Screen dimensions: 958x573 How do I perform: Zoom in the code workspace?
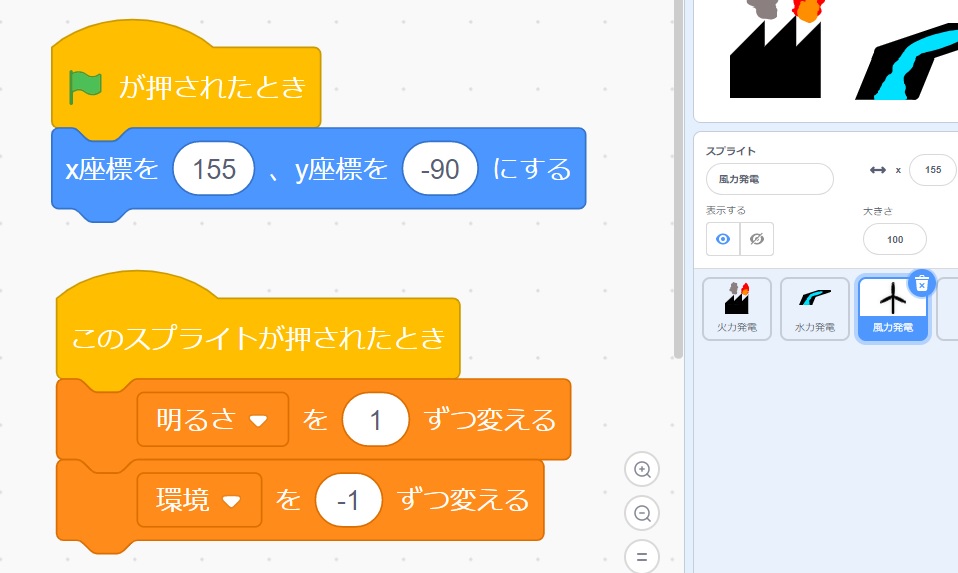click(x=642, y=469)
